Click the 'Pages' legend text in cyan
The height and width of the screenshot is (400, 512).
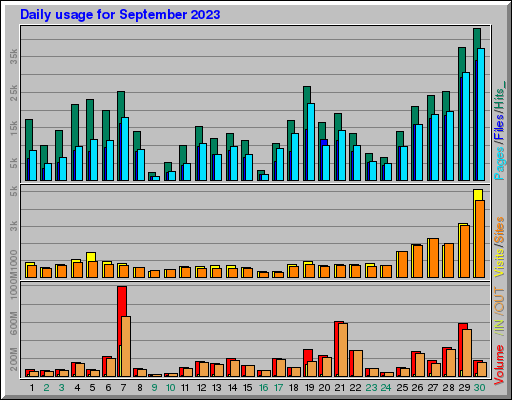click(499, 164)
